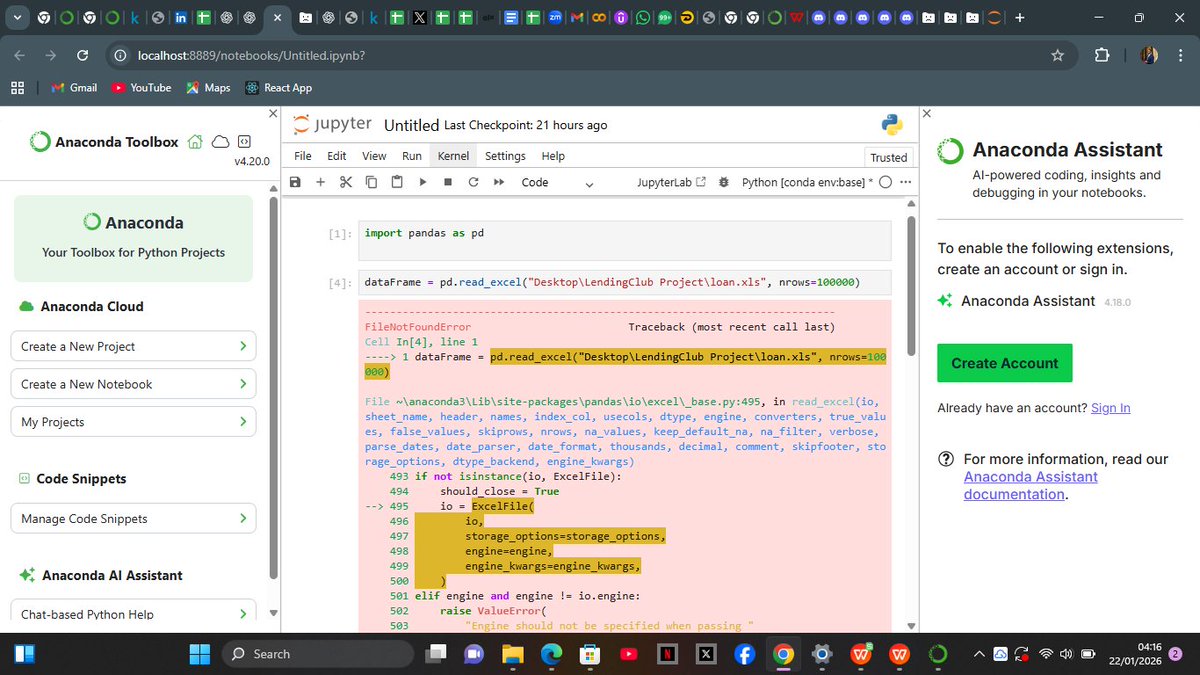Open the Settings menu
Image resolution: width=1200 pixels, height=675 pixels.
pyautogui.click(x=505, y=156)
